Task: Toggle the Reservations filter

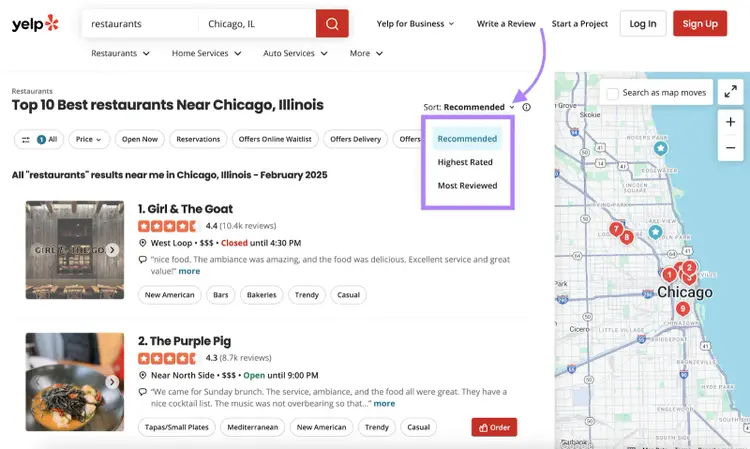Action: (198, 139)
